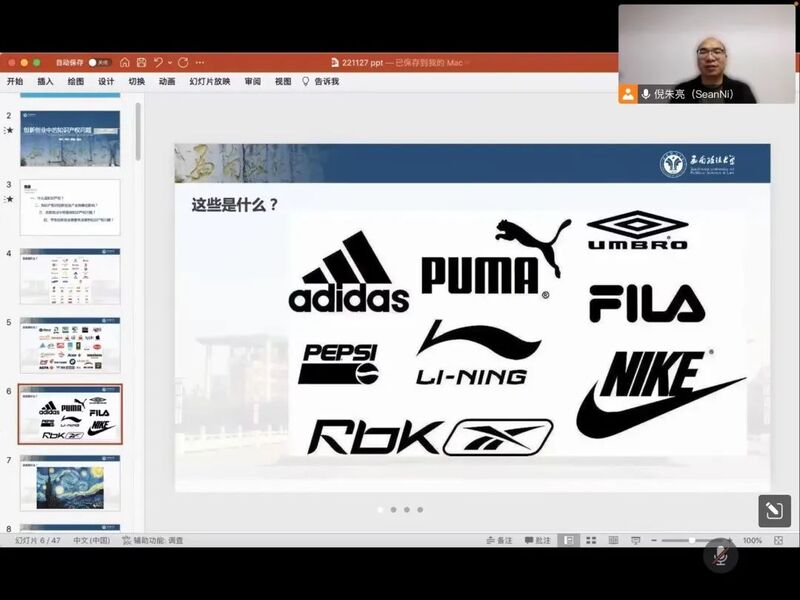Click the green full-screen window button
The height and width of the screenshot is (600, 800).
37,62
